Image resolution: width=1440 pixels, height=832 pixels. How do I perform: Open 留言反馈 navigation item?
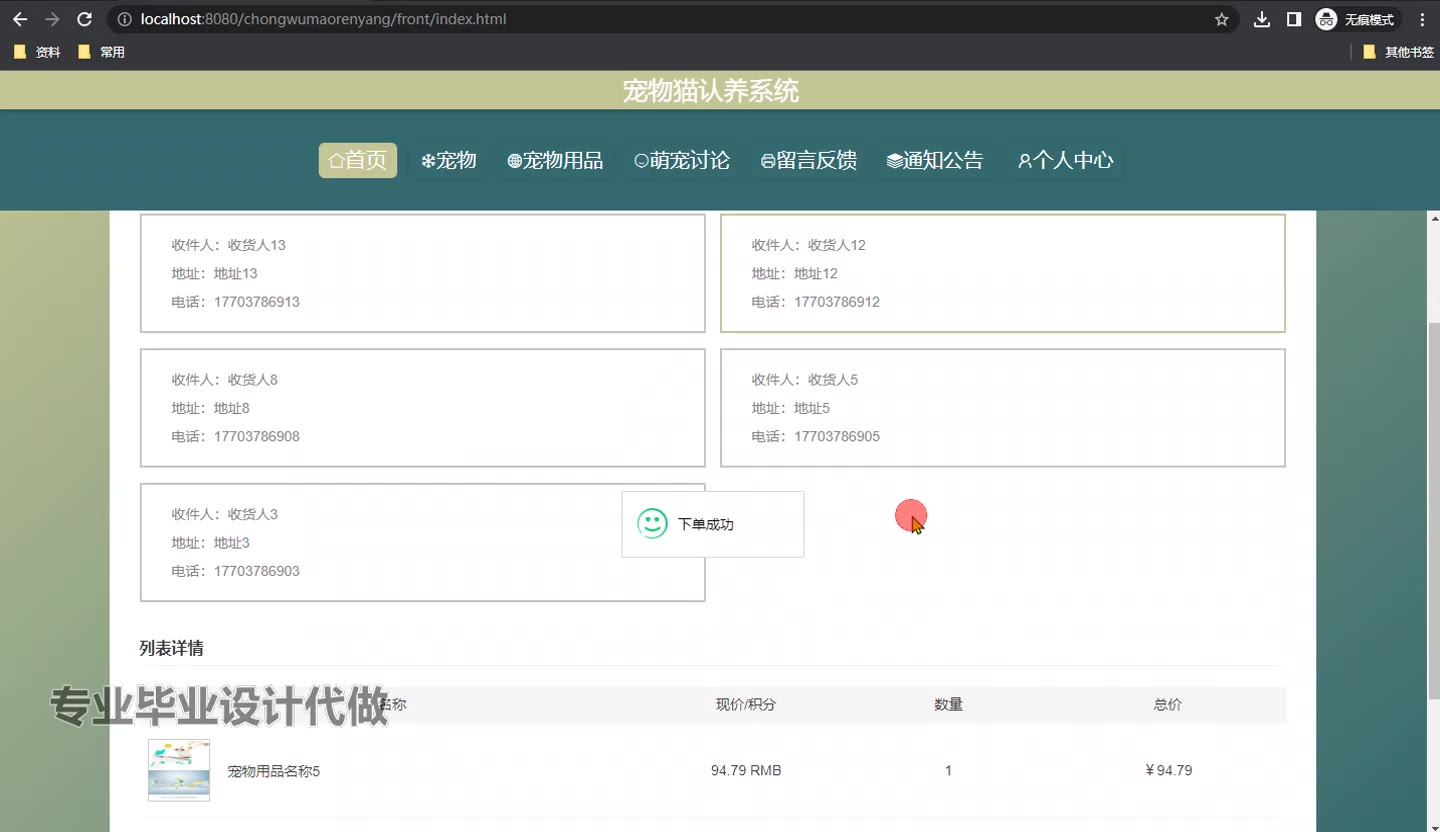pos(809,160)
